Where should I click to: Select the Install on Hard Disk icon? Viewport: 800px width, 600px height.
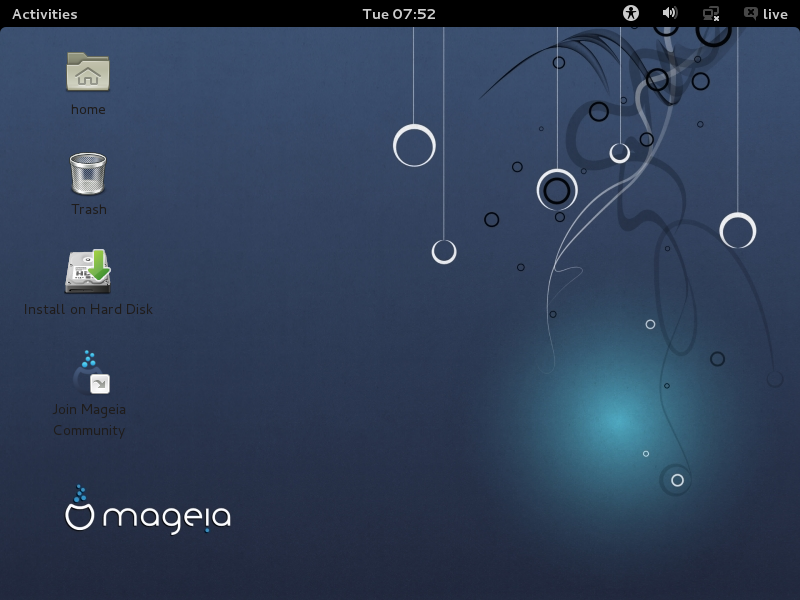click(88, 272)
